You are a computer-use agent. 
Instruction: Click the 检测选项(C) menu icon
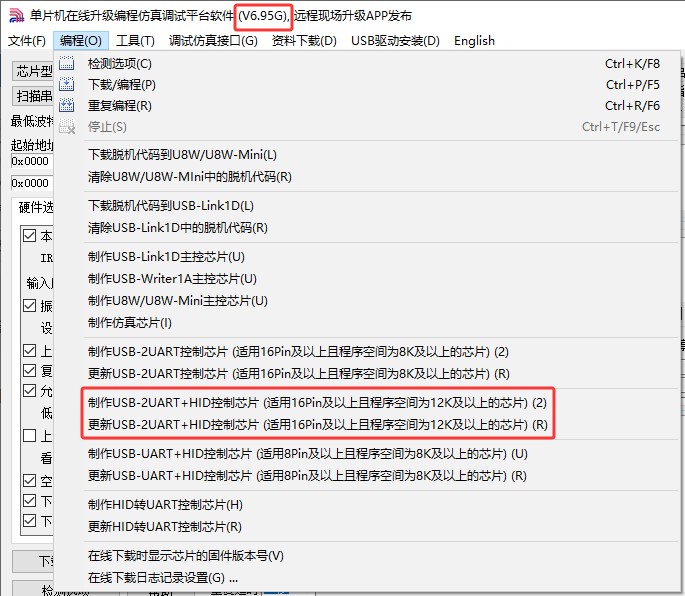[66, 63]
